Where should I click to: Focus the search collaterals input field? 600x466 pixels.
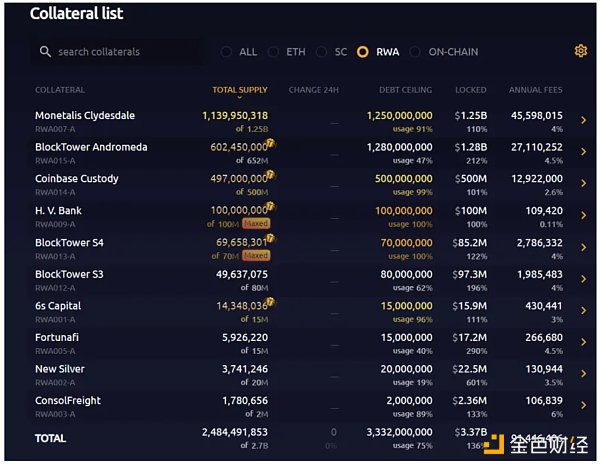[117, 52]
